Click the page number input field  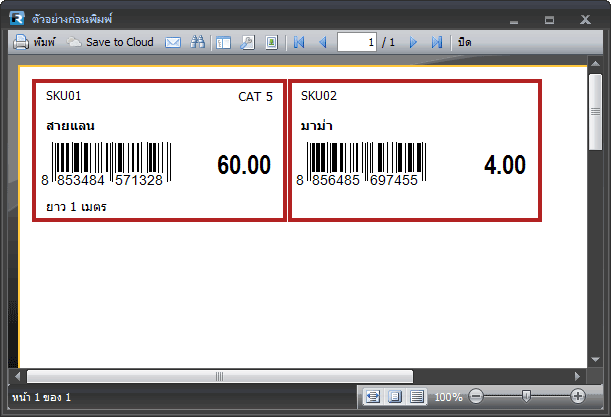click(x=355, y=43)
